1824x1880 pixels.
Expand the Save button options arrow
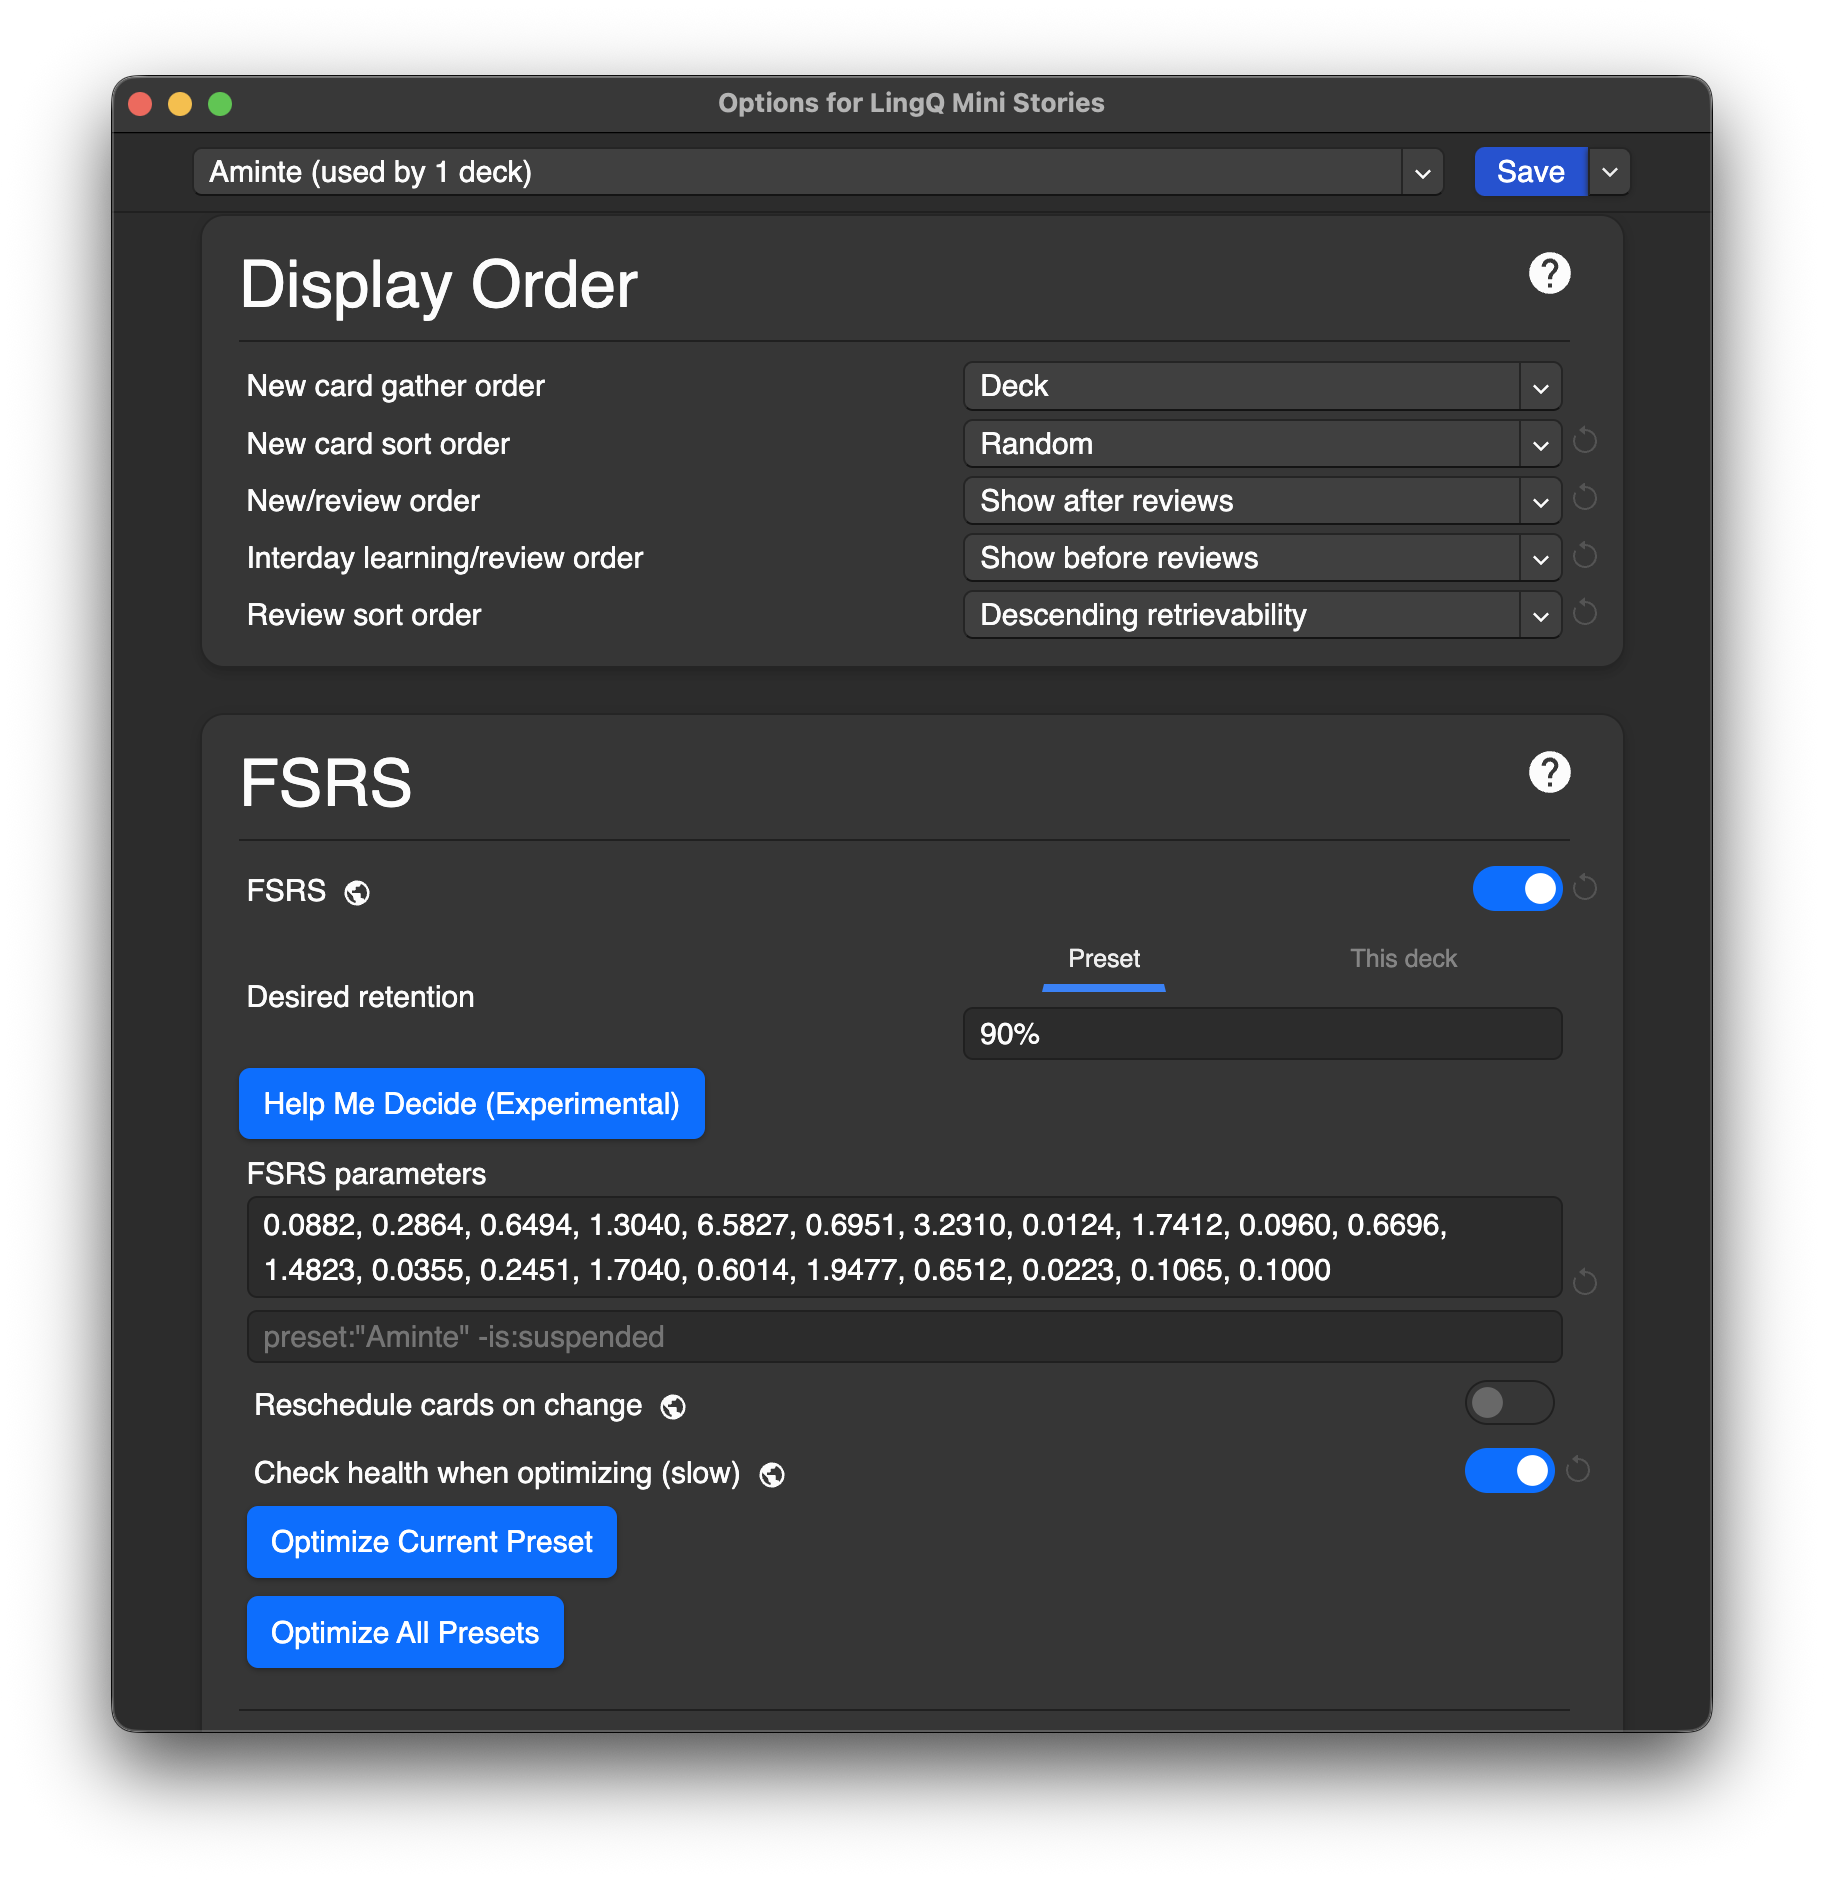point(1610,172)
